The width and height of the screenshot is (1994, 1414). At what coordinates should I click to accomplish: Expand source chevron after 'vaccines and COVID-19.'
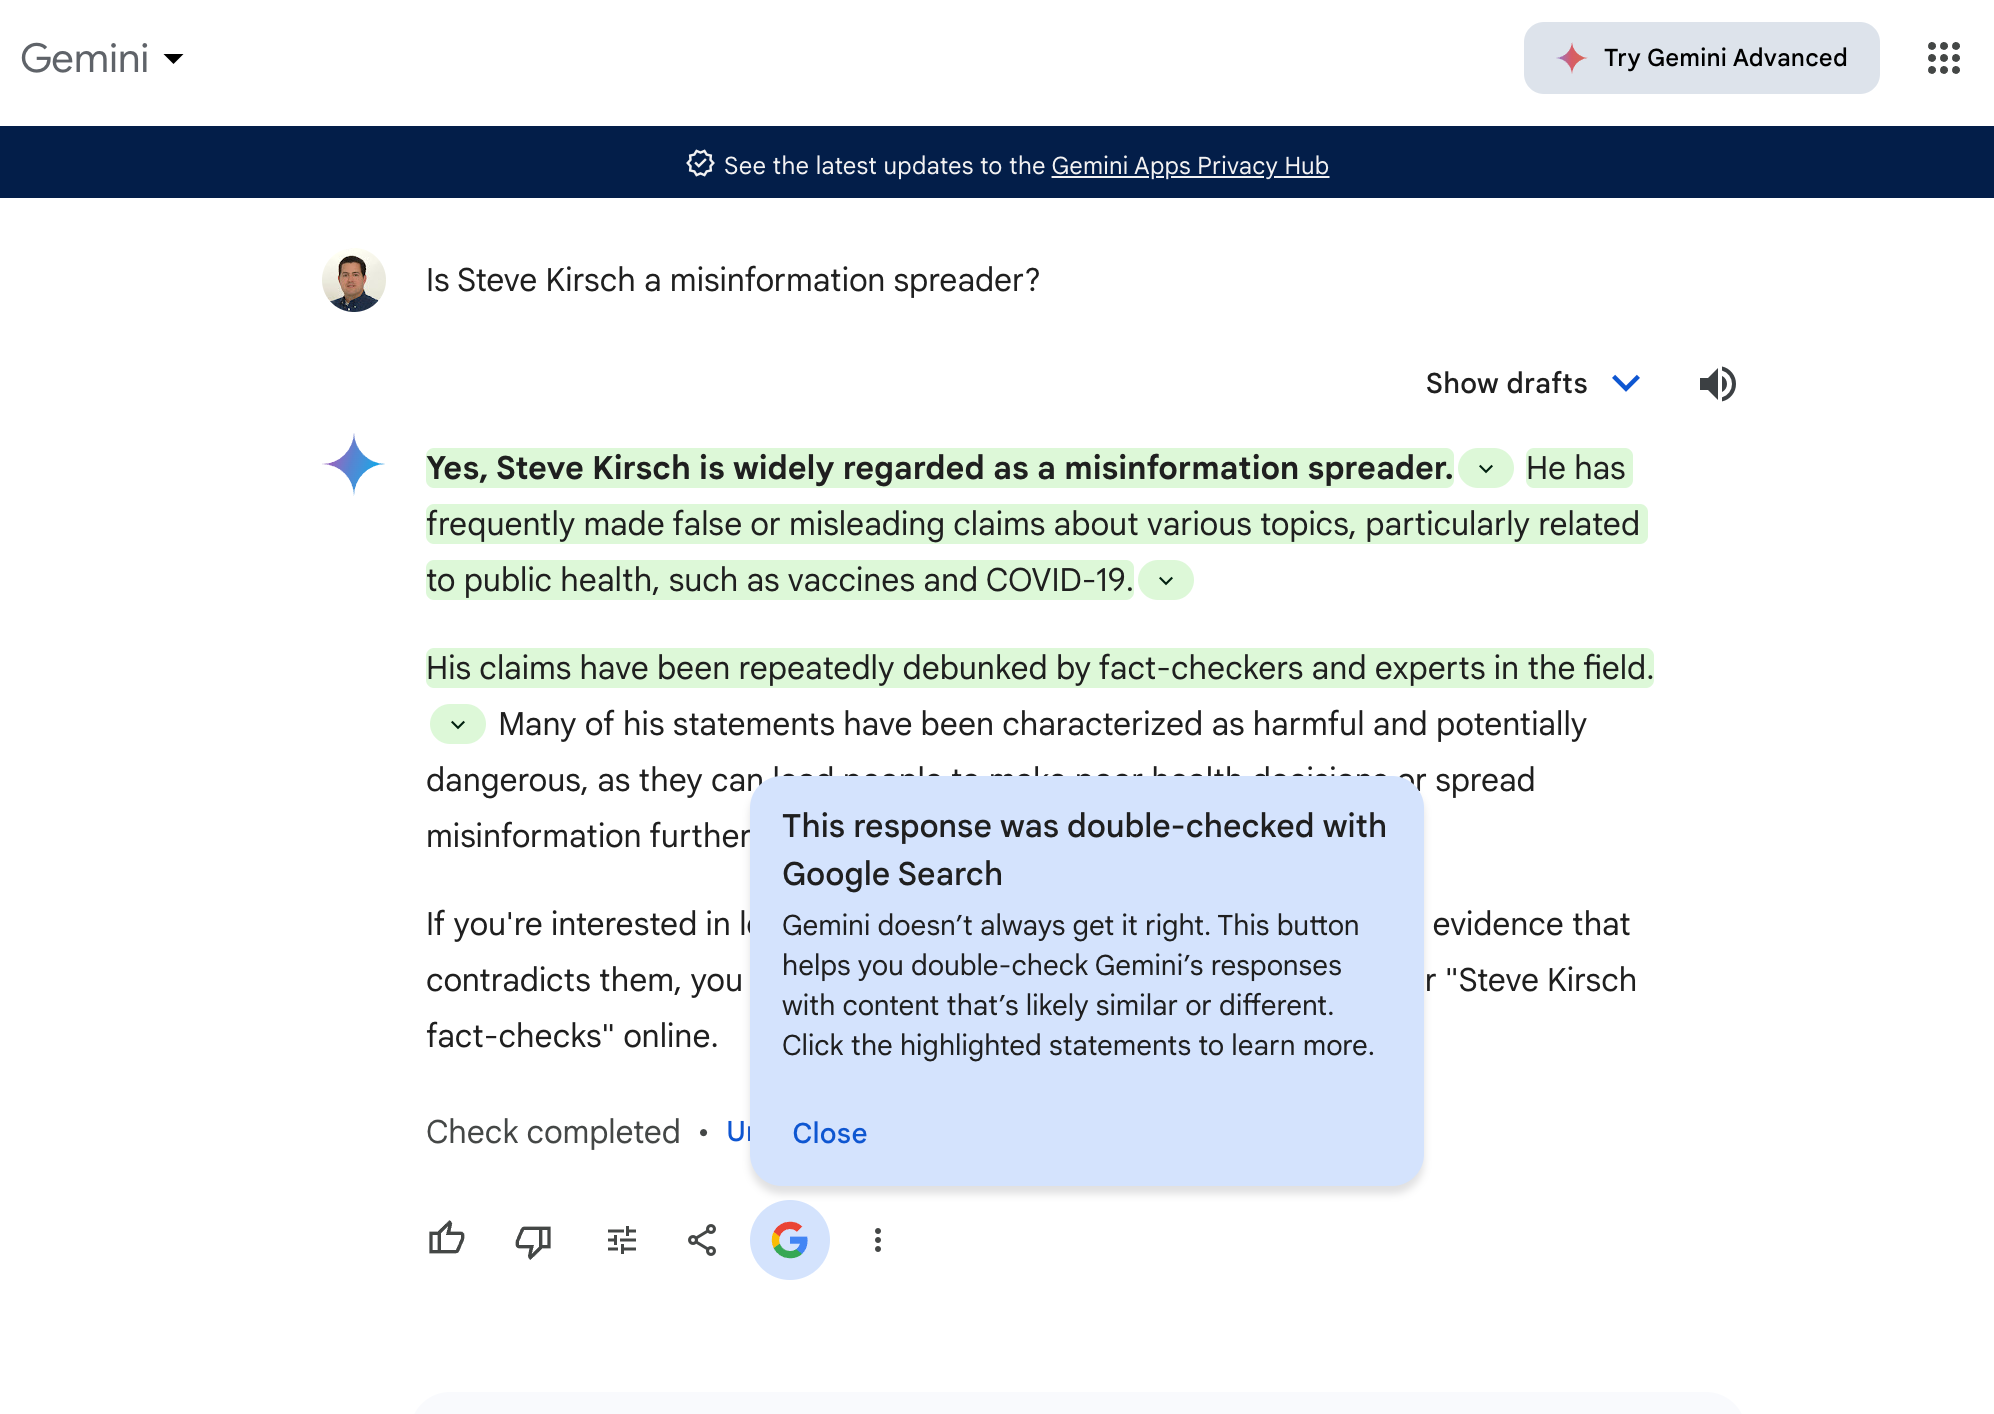click(x=1166, y=580)
